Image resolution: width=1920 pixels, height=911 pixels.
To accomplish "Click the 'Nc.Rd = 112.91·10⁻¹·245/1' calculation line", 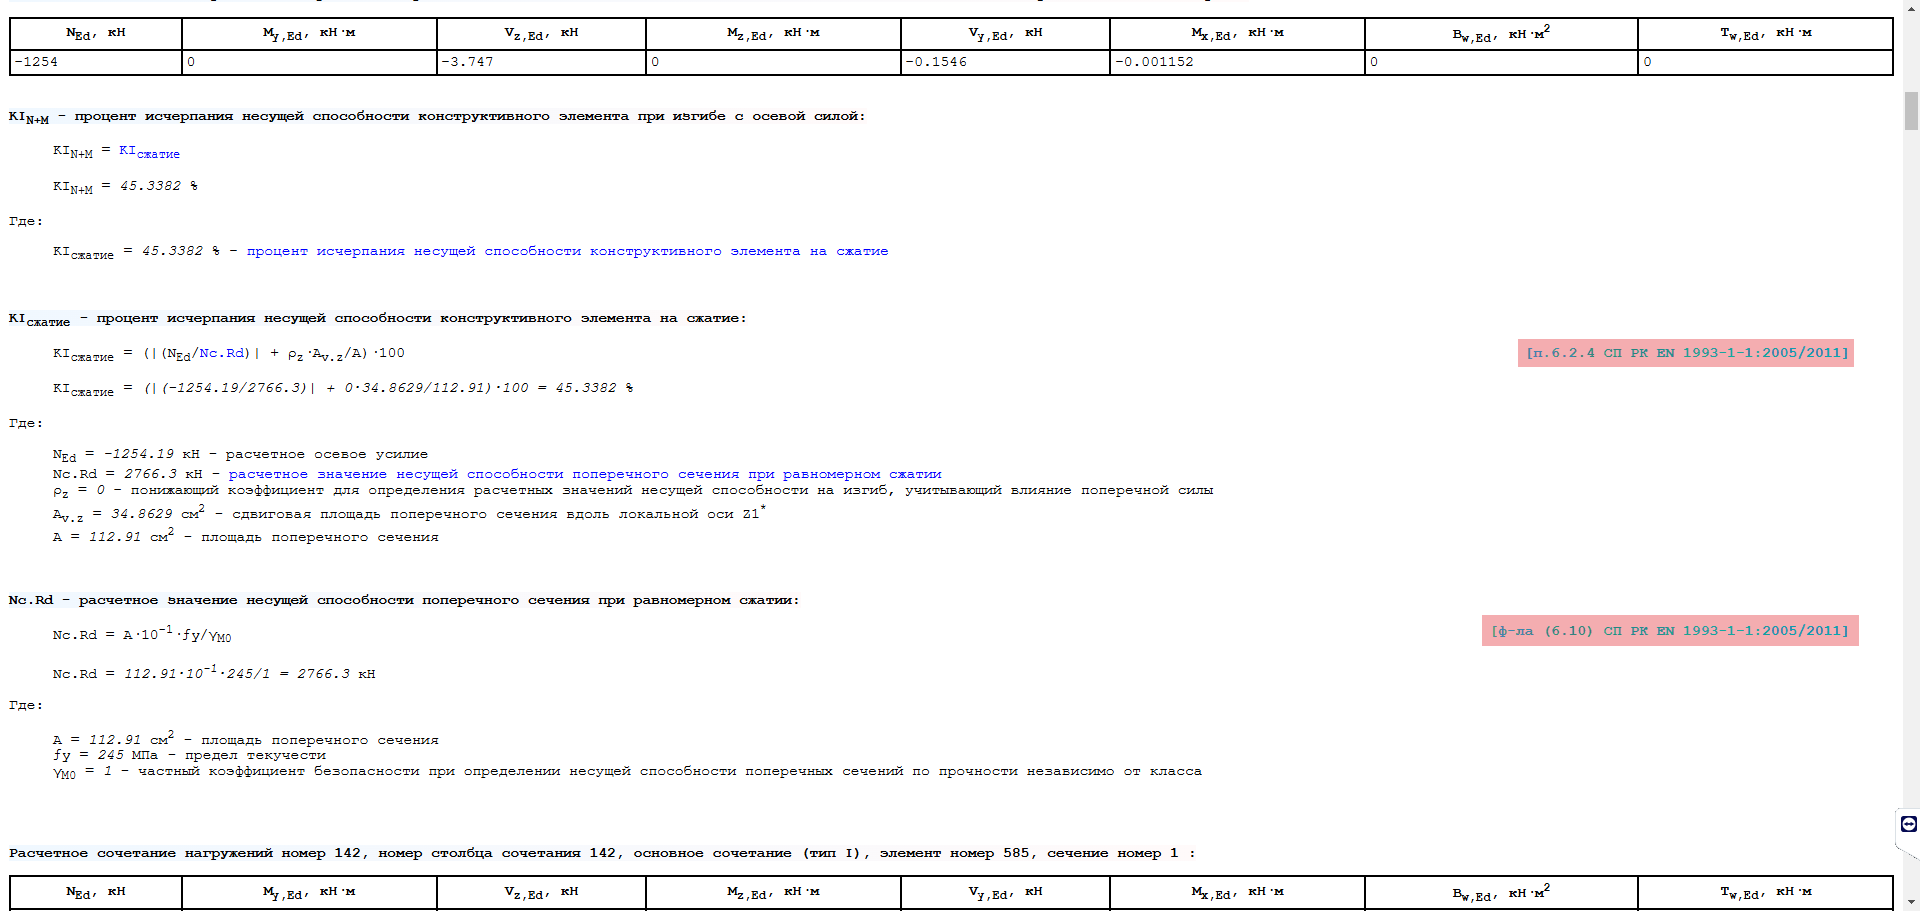I will tap(214, 674).
